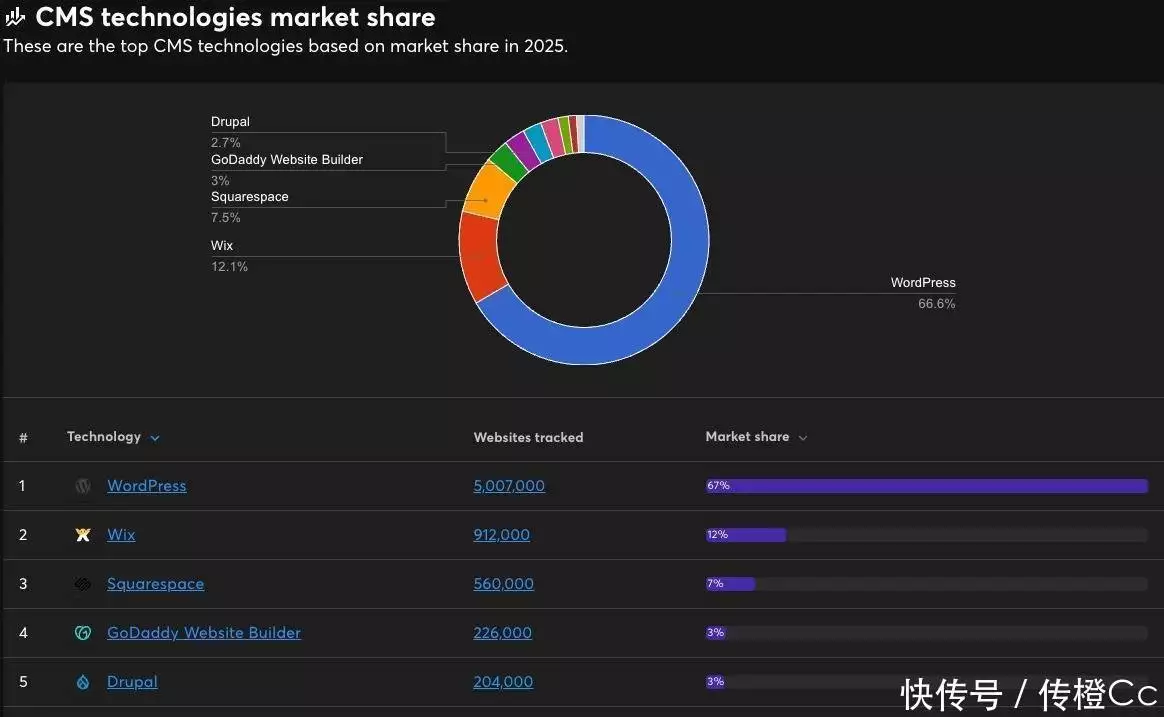Open the Squarespace technology link
This screenshot has width=1164, height=717.
coord(155,584)
